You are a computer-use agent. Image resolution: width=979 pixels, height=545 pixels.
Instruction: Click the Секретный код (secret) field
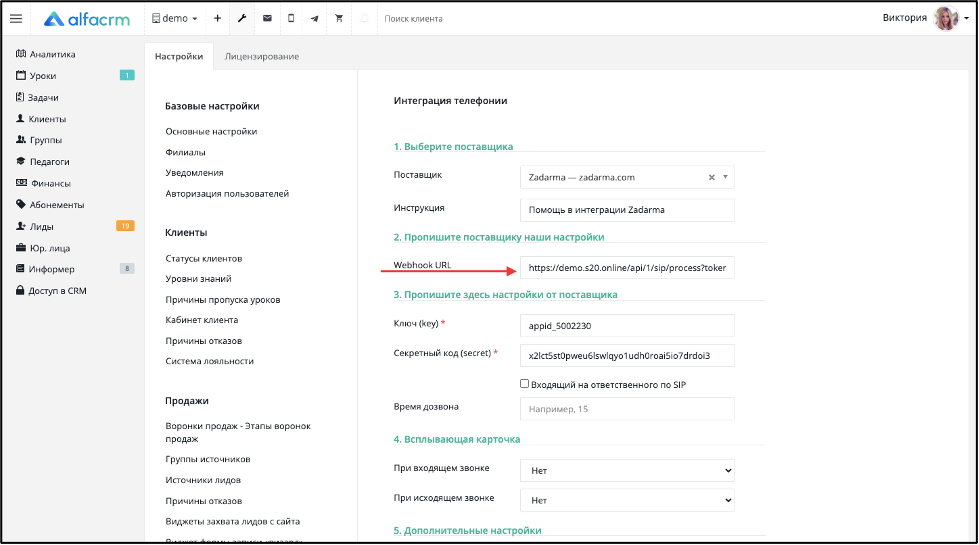point(627,356)
